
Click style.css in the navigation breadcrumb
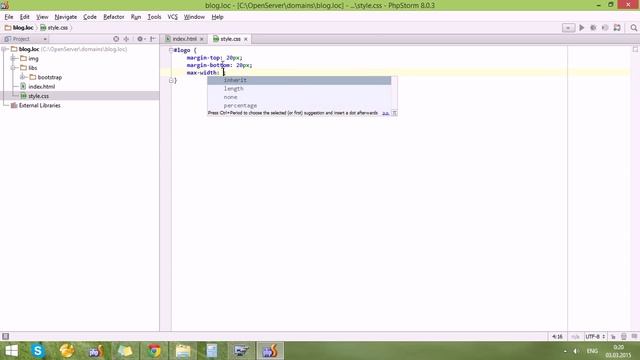54,28
